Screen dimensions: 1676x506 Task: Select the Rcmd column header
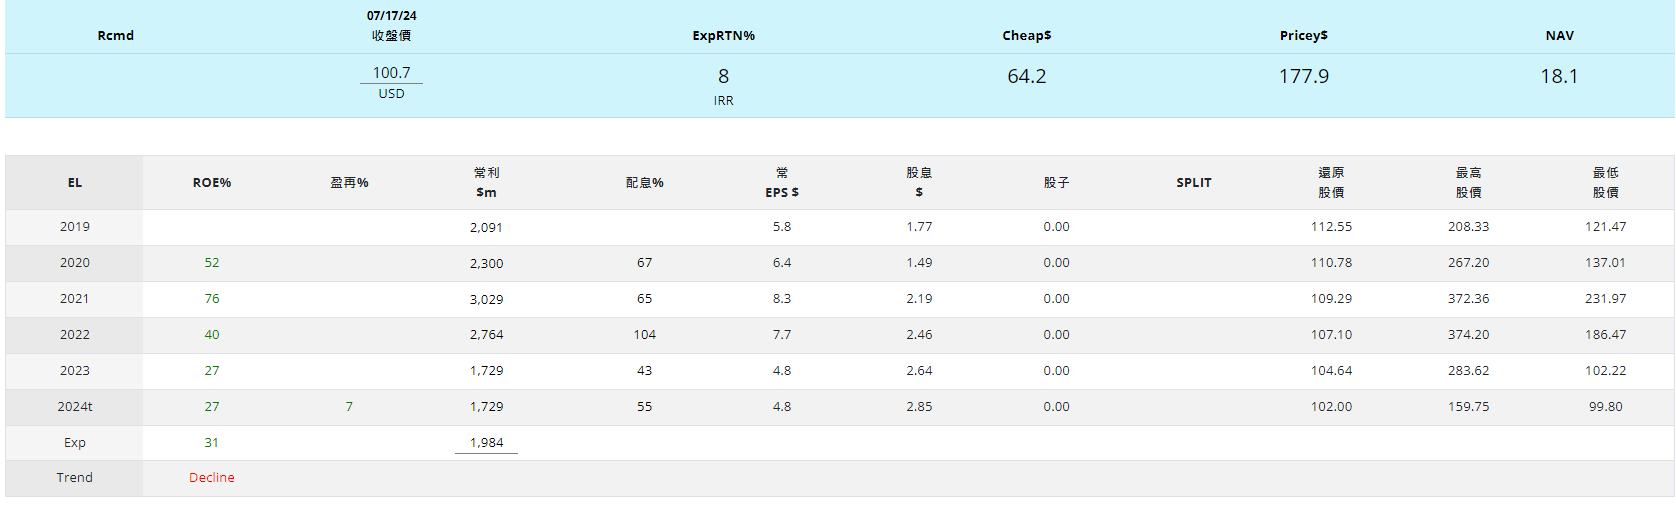coord(115,35)
